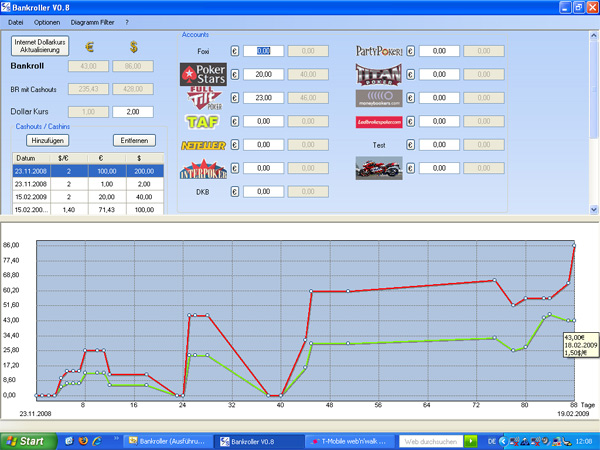Toggle currency button for InterPoker account
The height and width of the screenshot is (450, 600).
[x=235, y=168]
